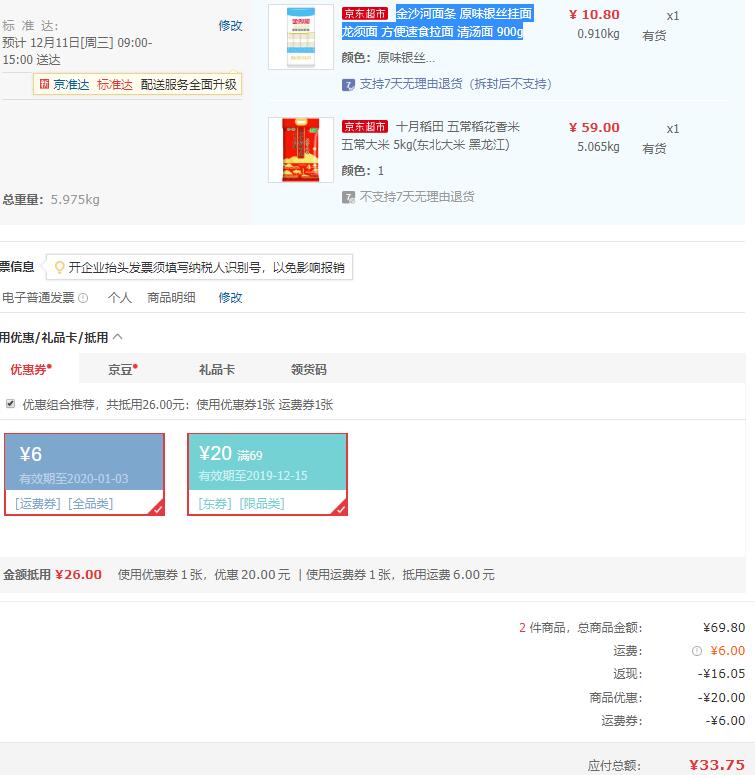Click the 修改 link beside 标准达 delivery
This screenshot has width=755, height=775.
[x=230, y=25]
